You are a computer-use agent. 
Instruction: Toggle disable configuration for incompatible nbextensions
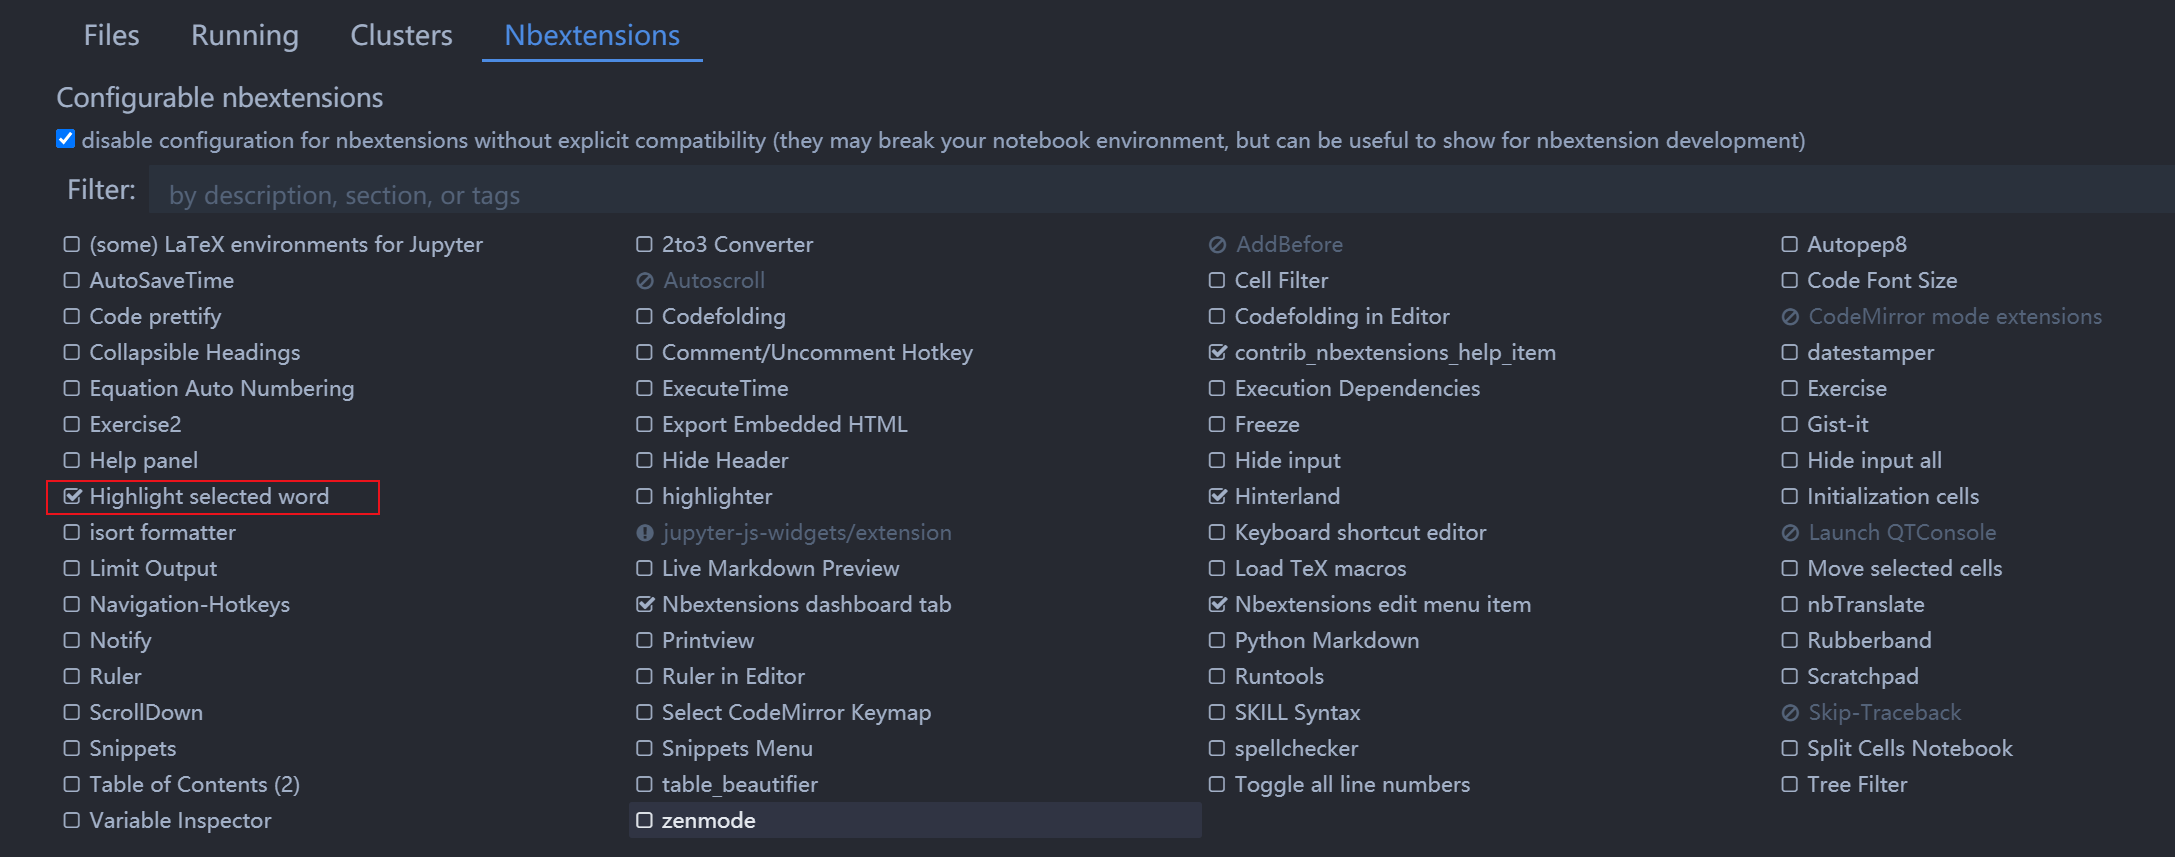66,139
